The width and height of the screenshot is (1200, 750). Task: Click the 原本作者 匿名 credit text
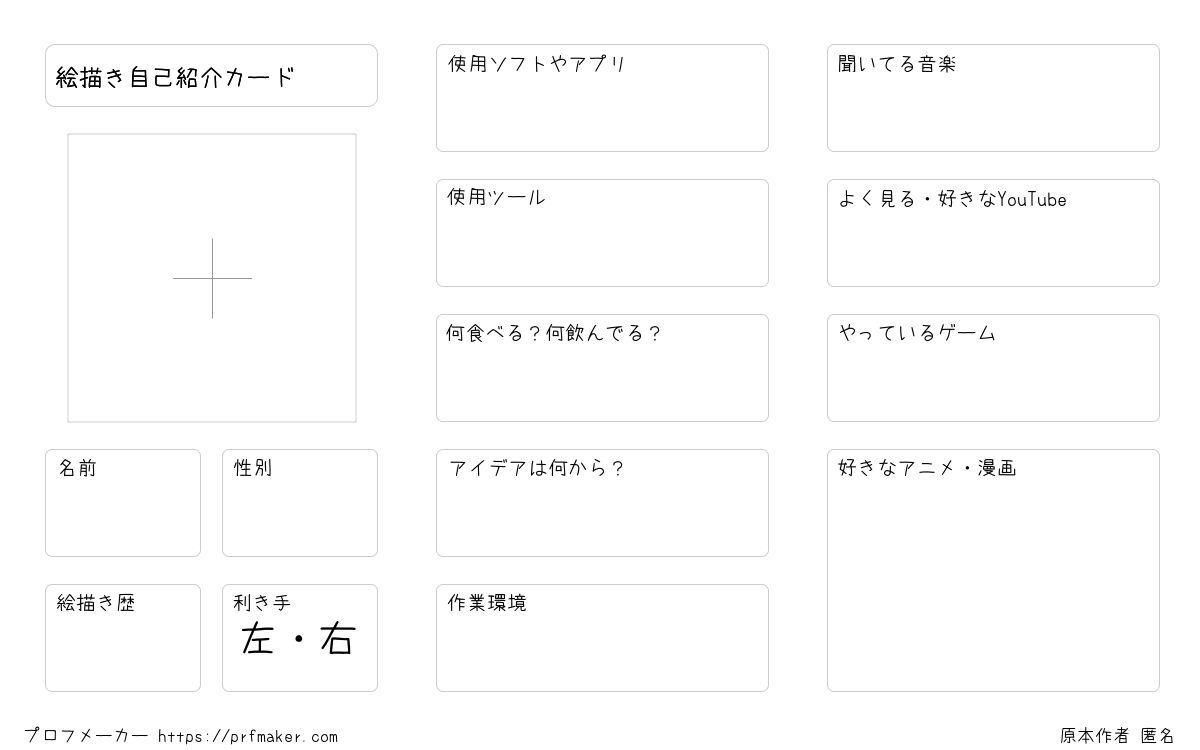point(1117,736)
